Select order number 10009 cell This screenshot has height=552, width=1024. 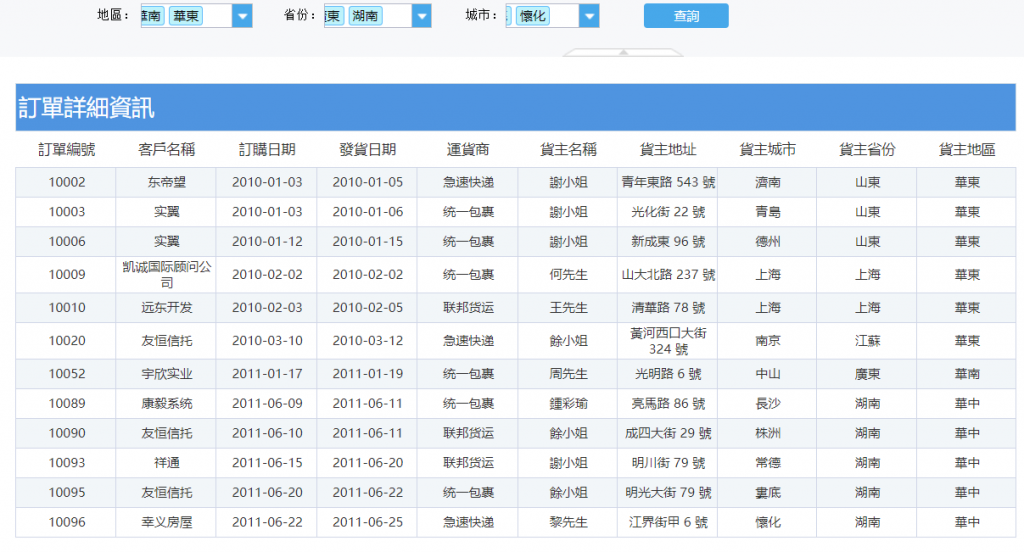click(x=66, y=275)
